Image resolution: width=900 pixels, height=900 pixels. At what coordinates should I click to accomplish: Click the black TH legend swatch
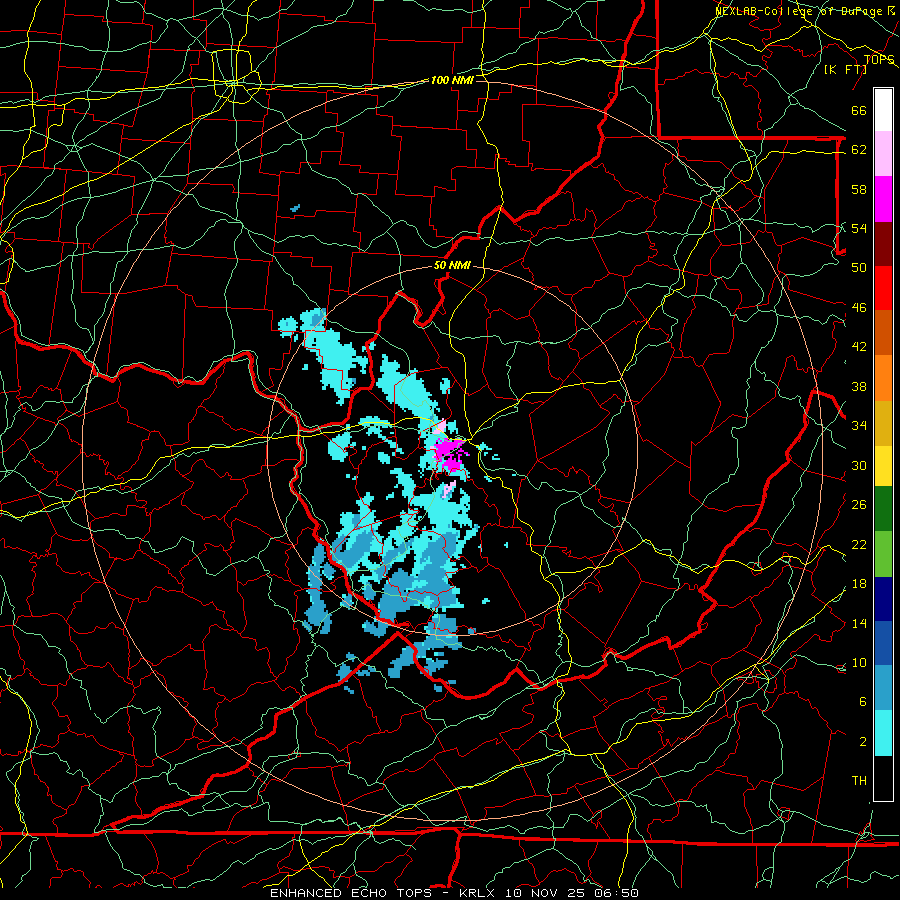point(883,778)
